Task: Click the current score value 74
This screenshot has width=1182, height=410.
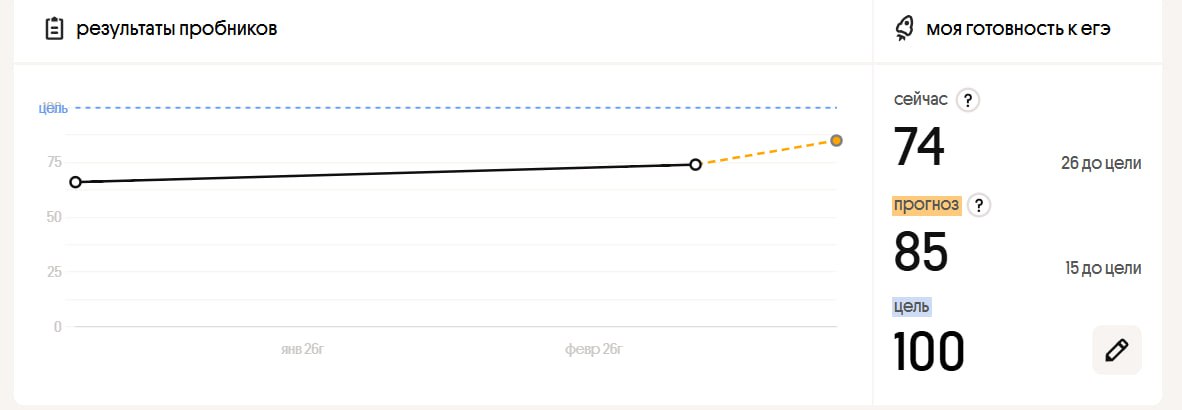Action: click(919, 148)
